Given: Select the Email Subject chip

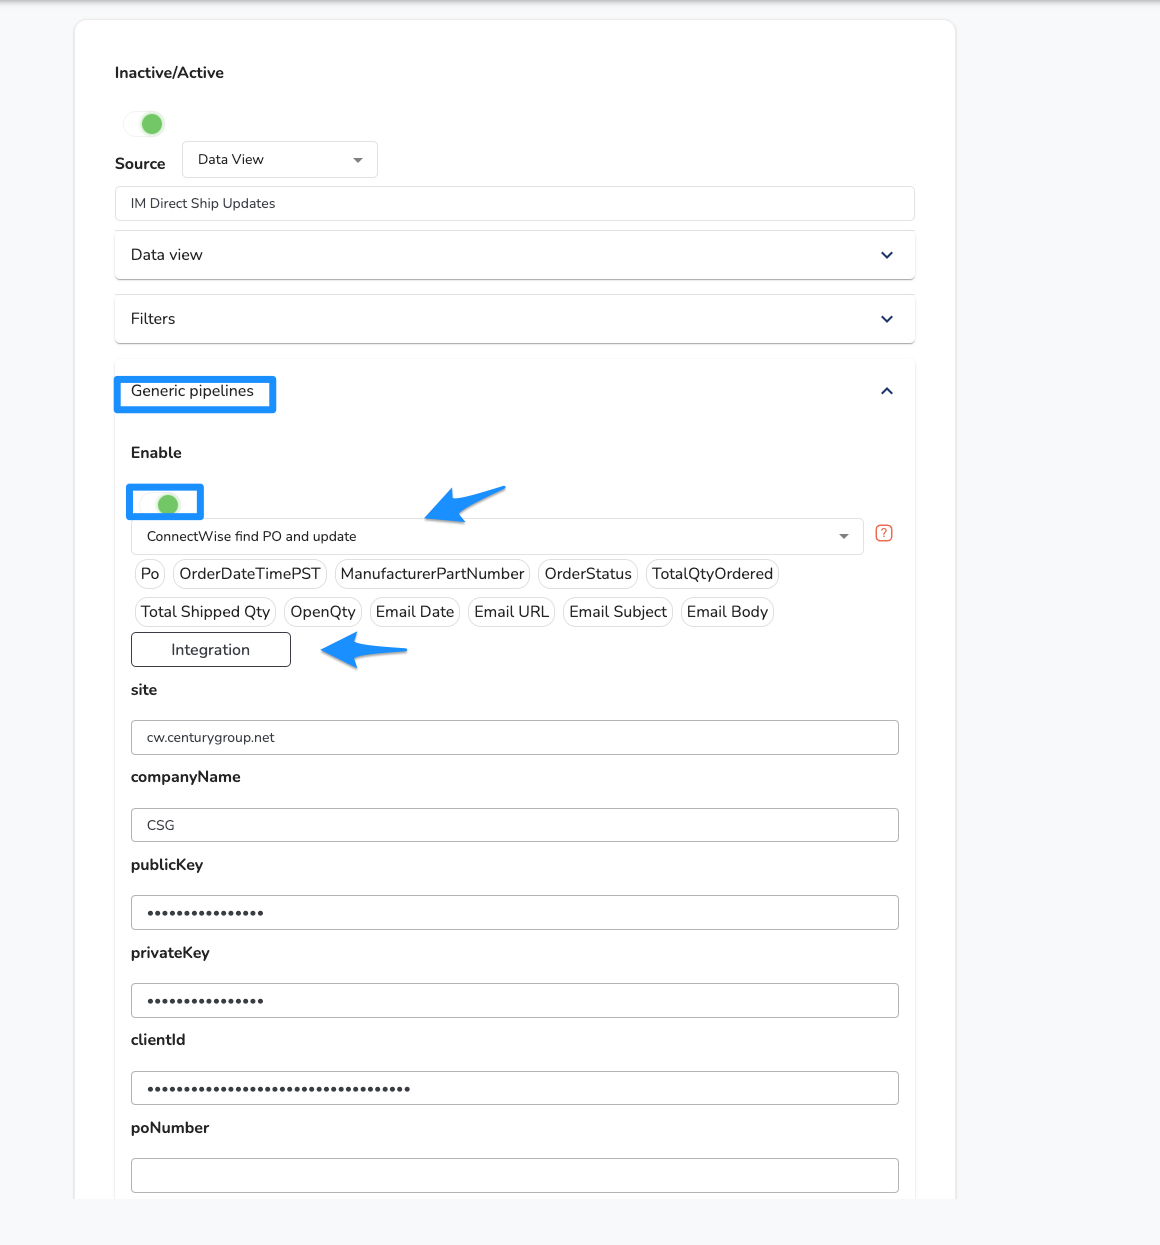Looking at the screenshot, I should pyautogui.click(x=618, y=612).
